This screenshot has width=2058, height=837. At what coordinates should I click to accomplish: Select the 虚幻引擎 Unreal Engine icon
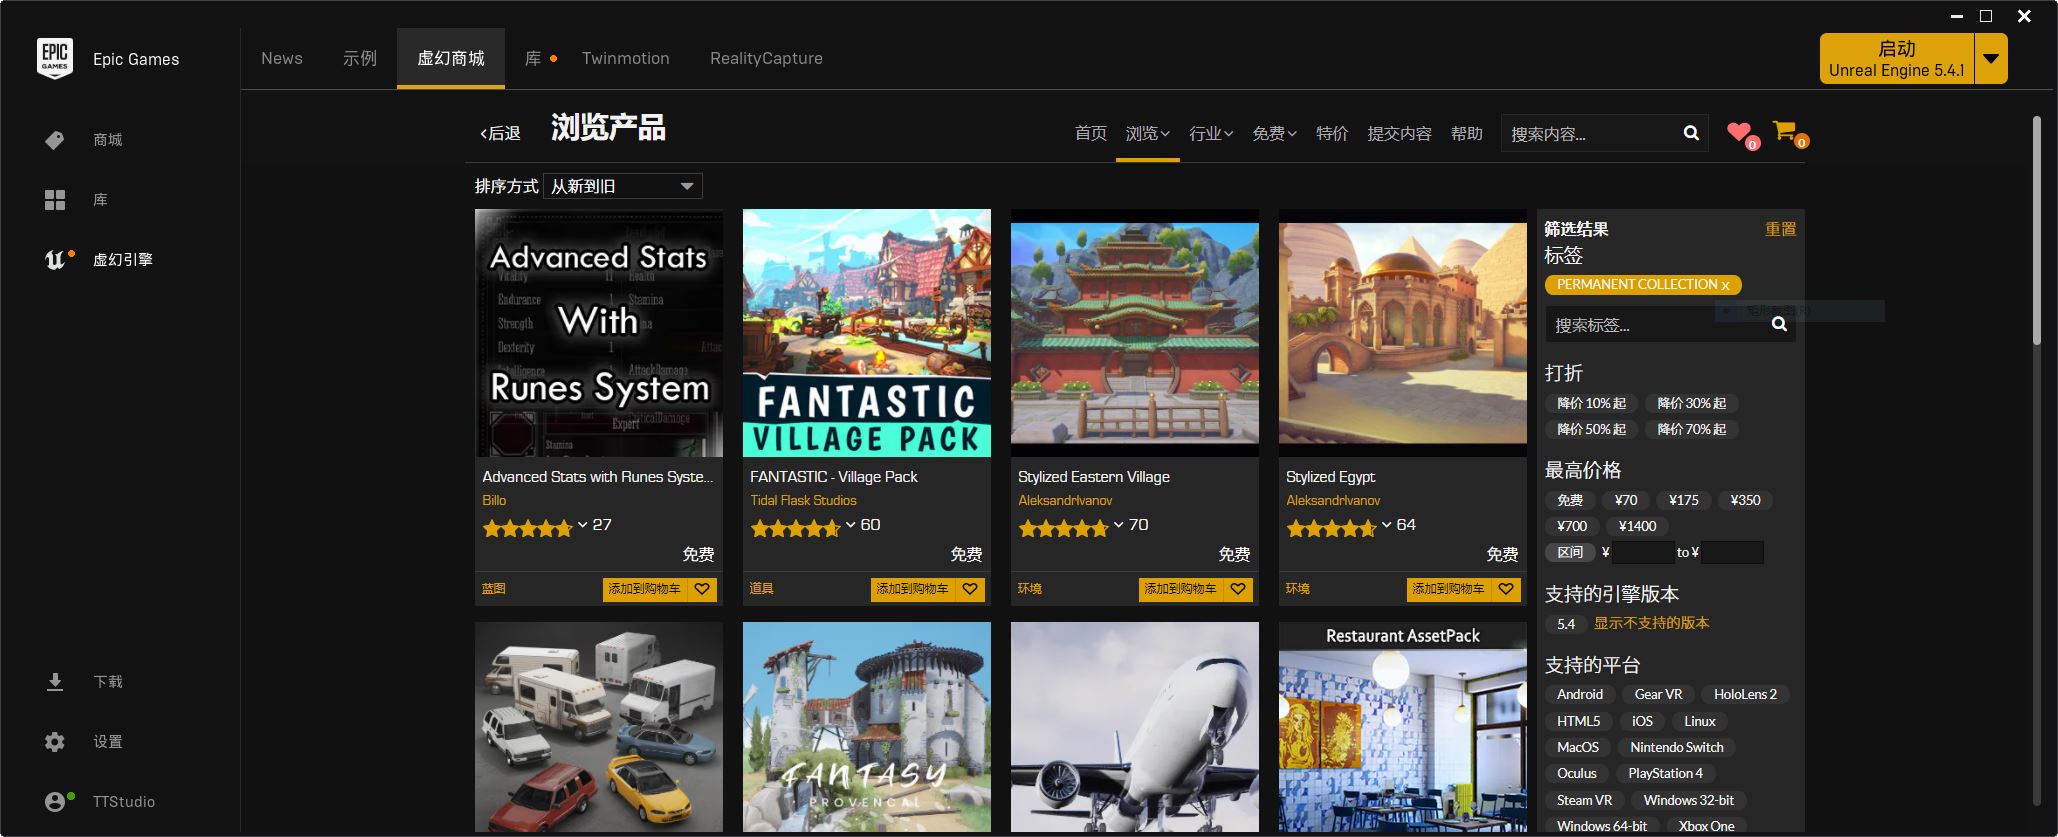(55, 260)
